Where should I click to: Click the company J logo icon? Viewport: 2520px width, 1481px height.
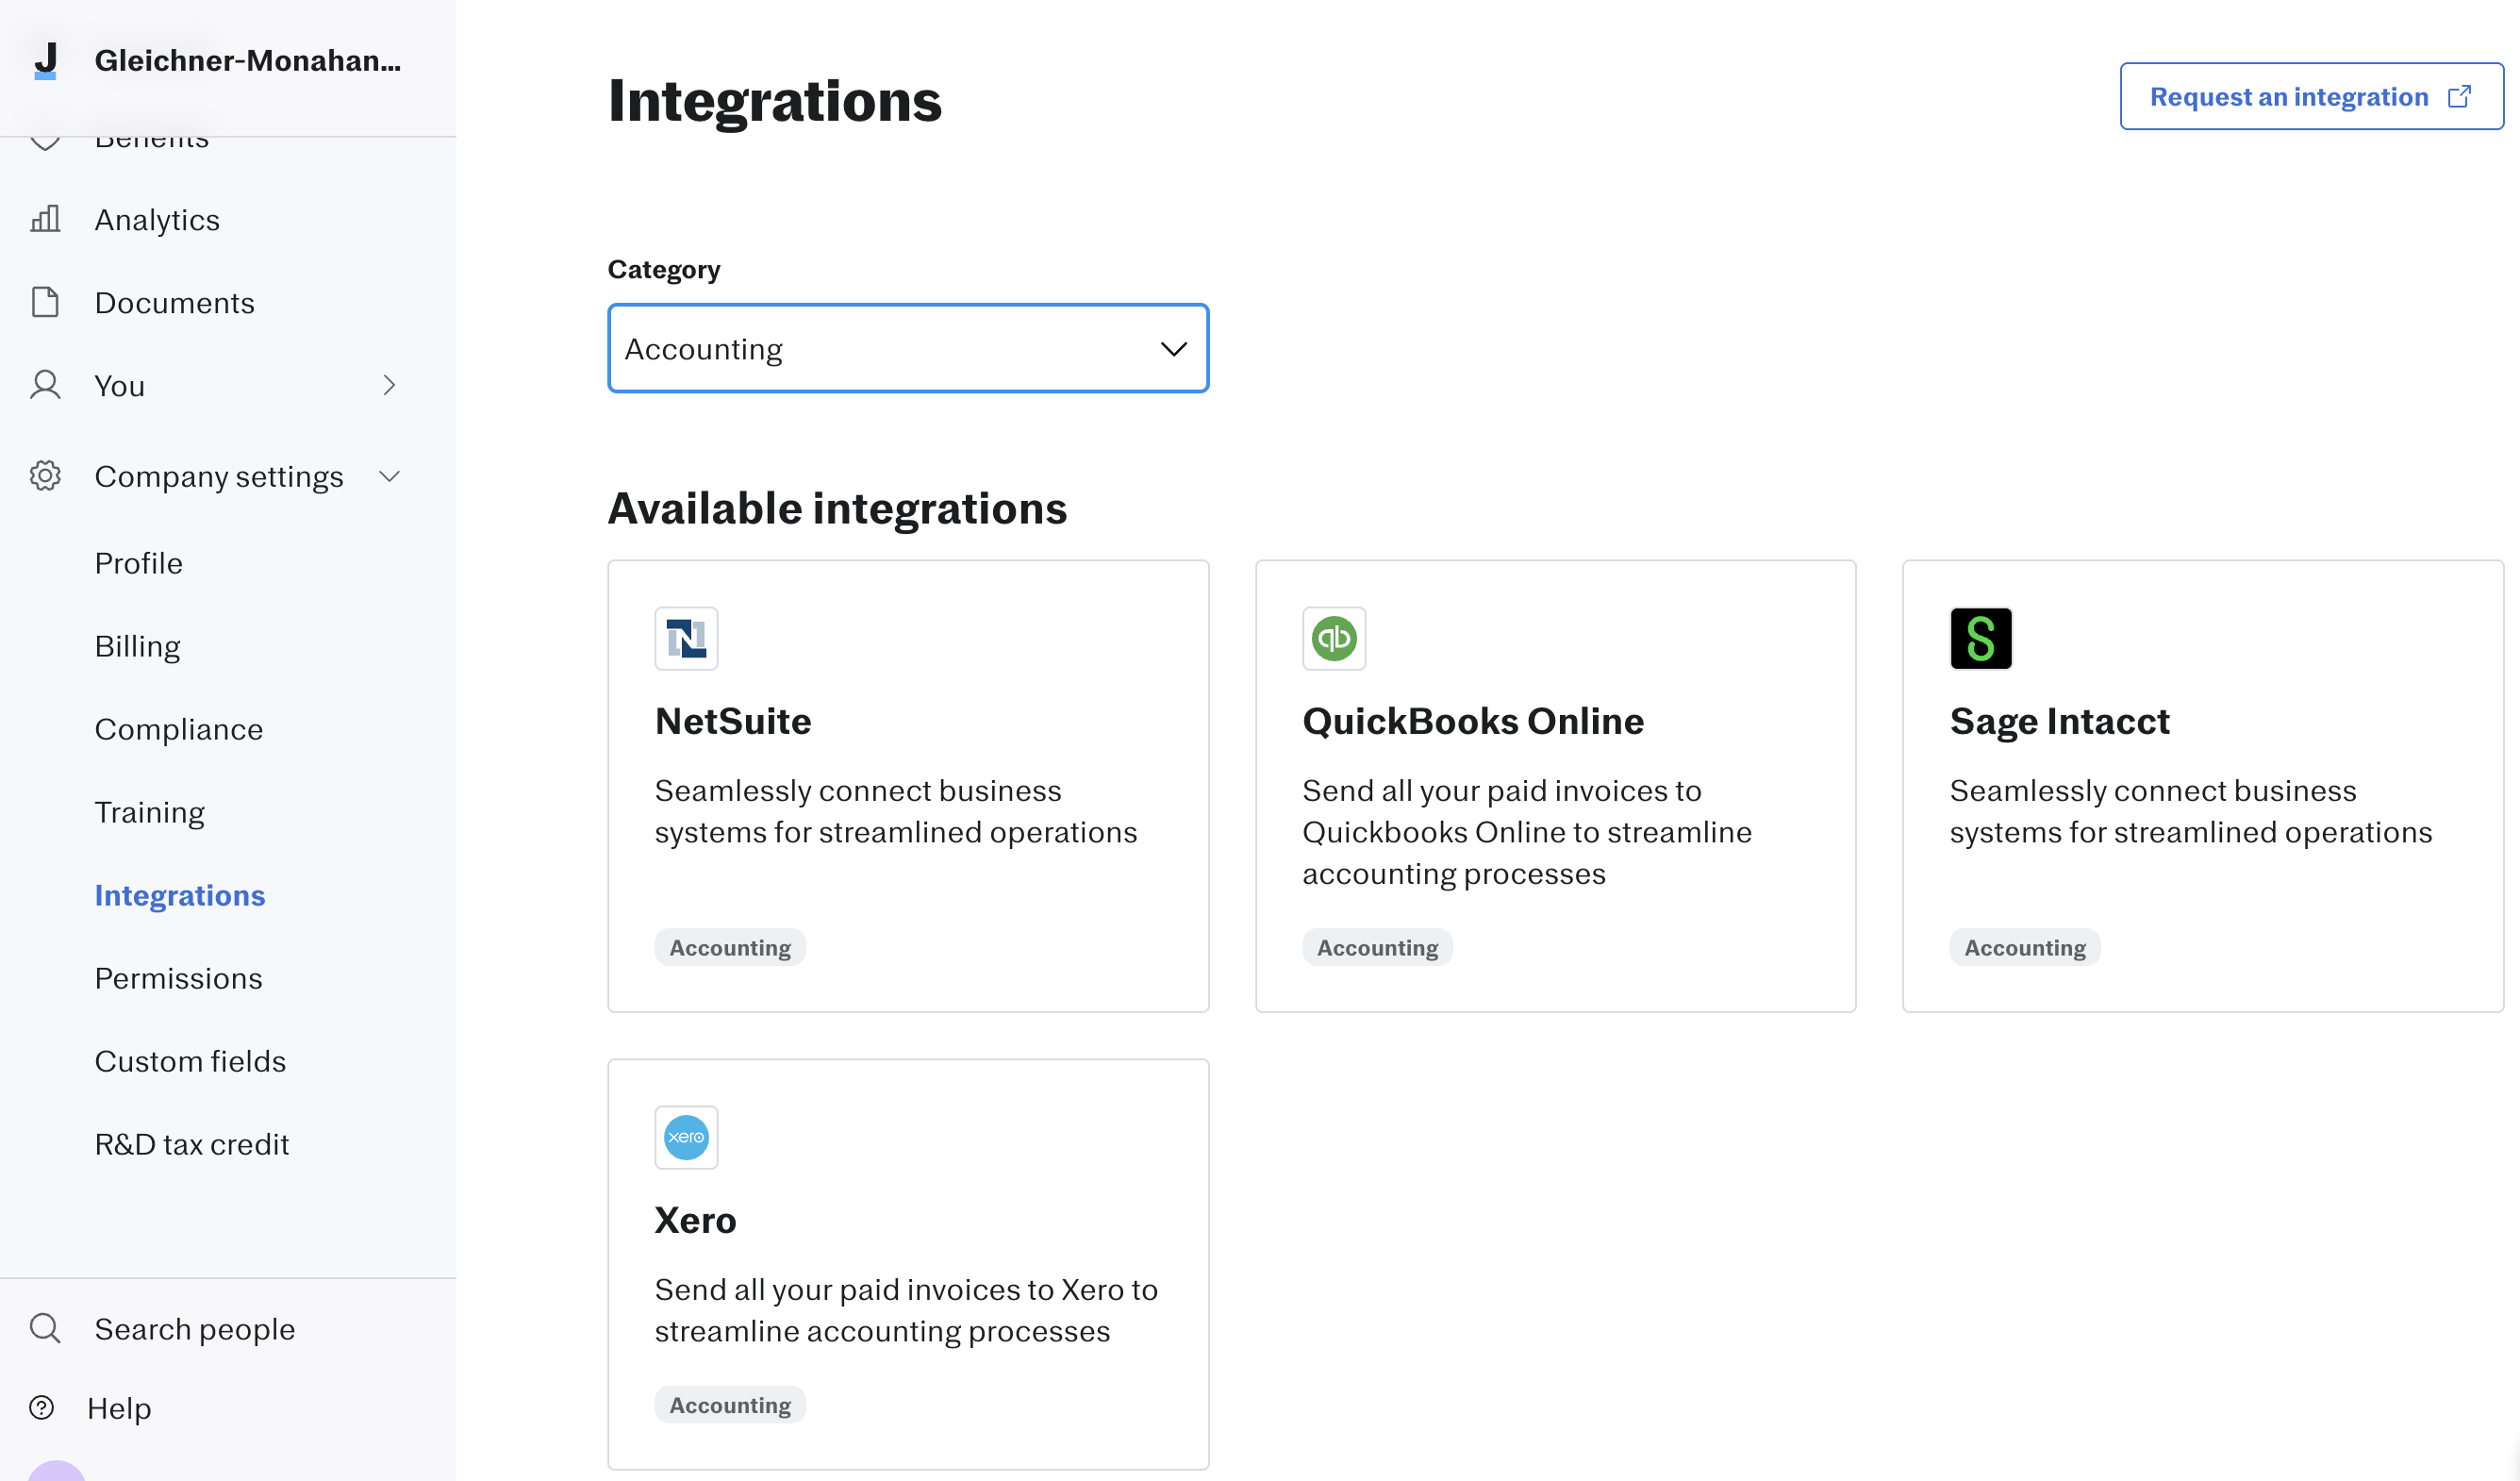click(x=45, y=60)
